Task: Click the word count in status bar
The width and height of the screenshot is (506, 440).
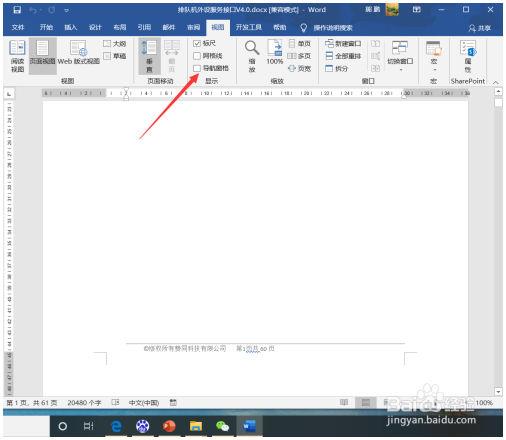Action: click(x=84, y=403)
